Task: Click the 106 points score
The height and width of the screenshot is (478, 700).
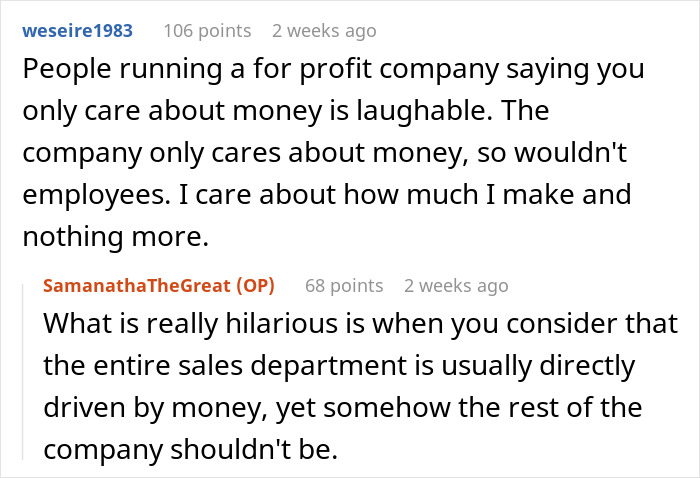Action: click(207, 30)
